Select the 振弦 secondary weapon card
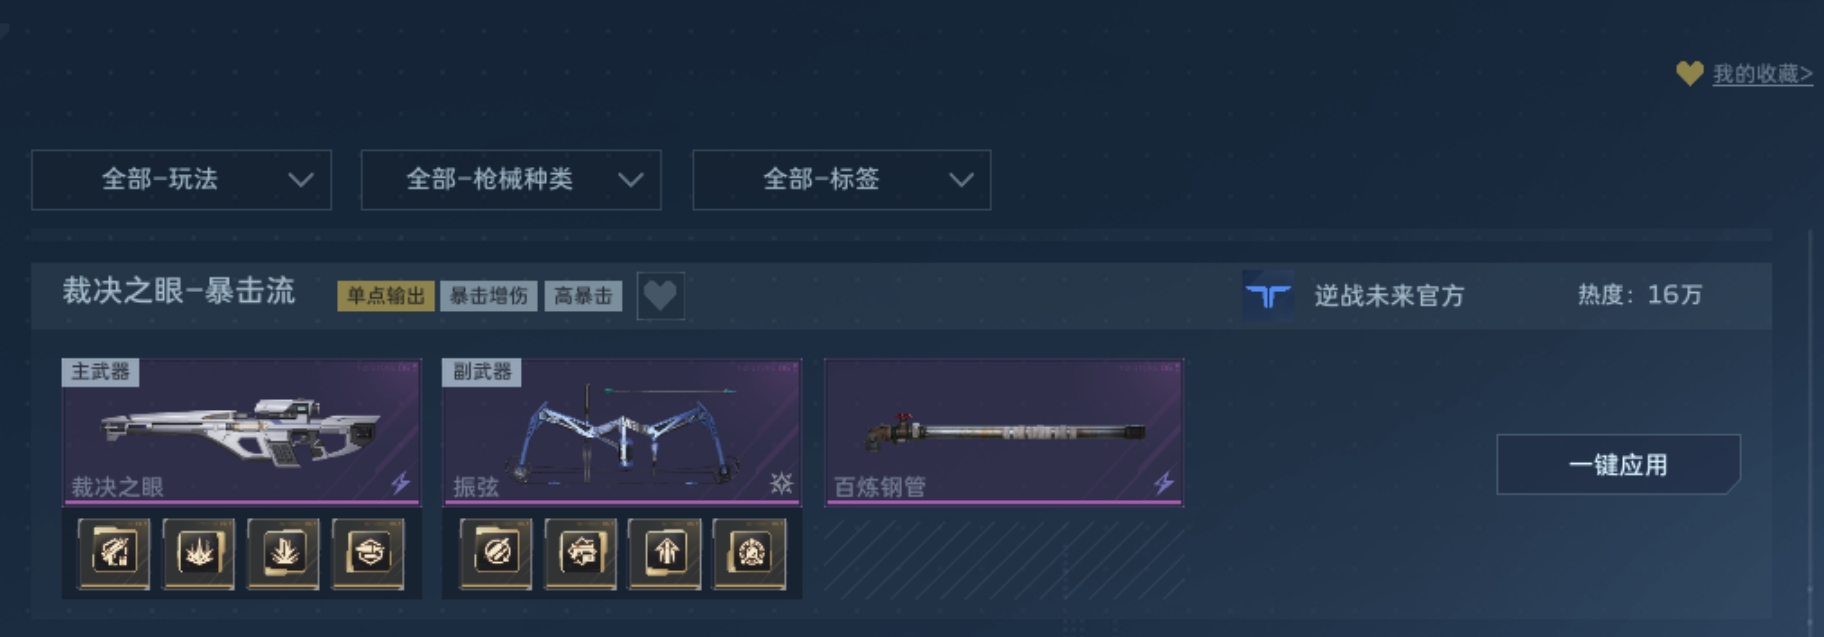This screenshot has width=1824, height=637. pos(622,432)
